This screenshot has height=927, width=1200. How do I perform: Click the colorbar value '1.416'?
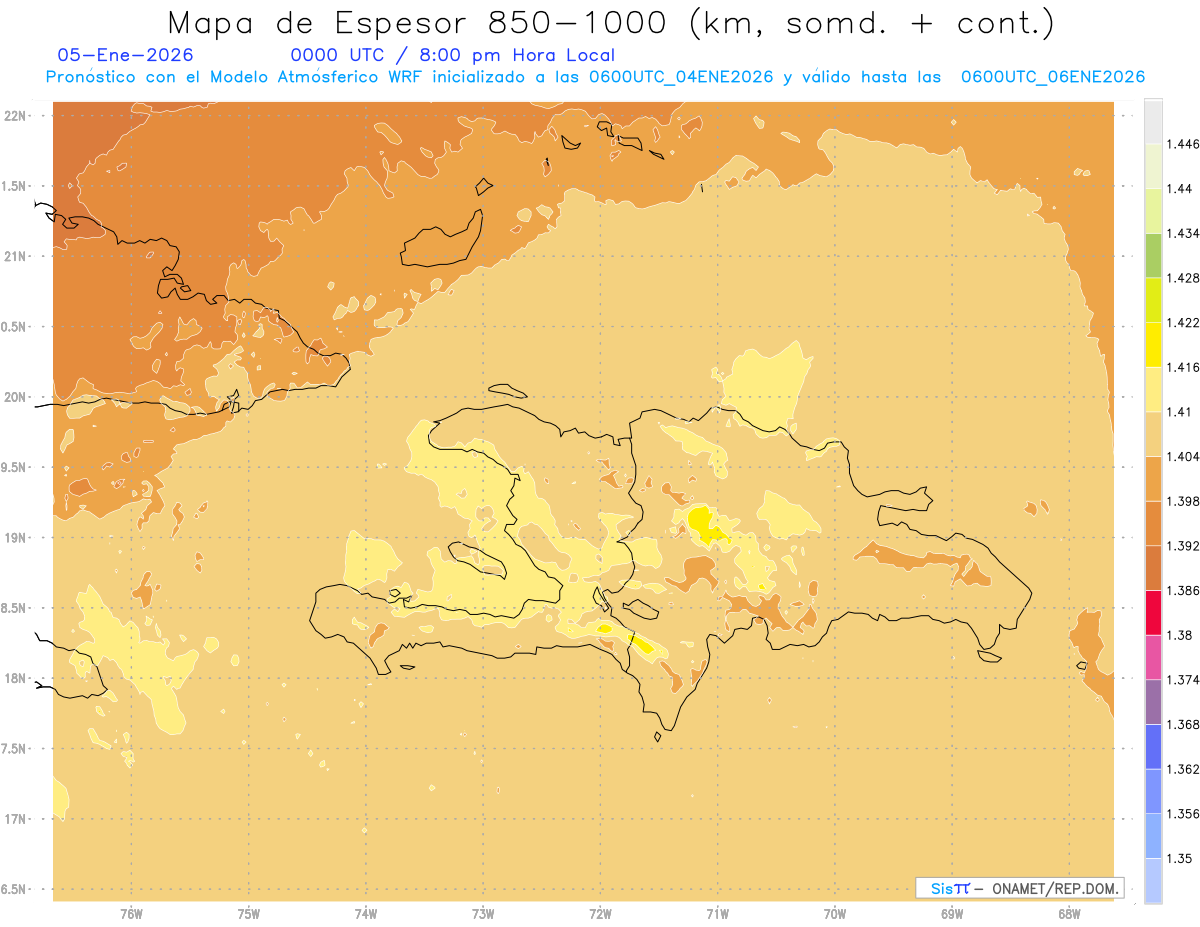click(x=1184, y=367)
